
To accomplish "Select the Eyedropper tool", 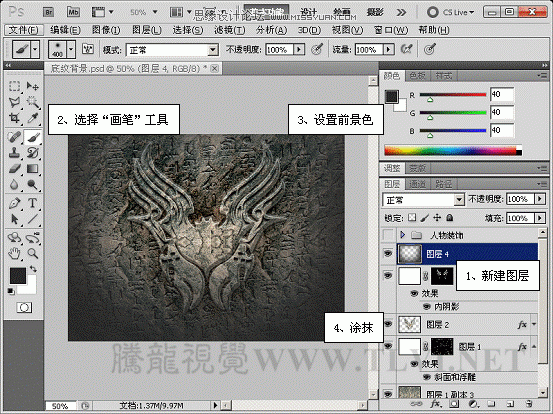I will pyautogui.click(x=33, y=118).
